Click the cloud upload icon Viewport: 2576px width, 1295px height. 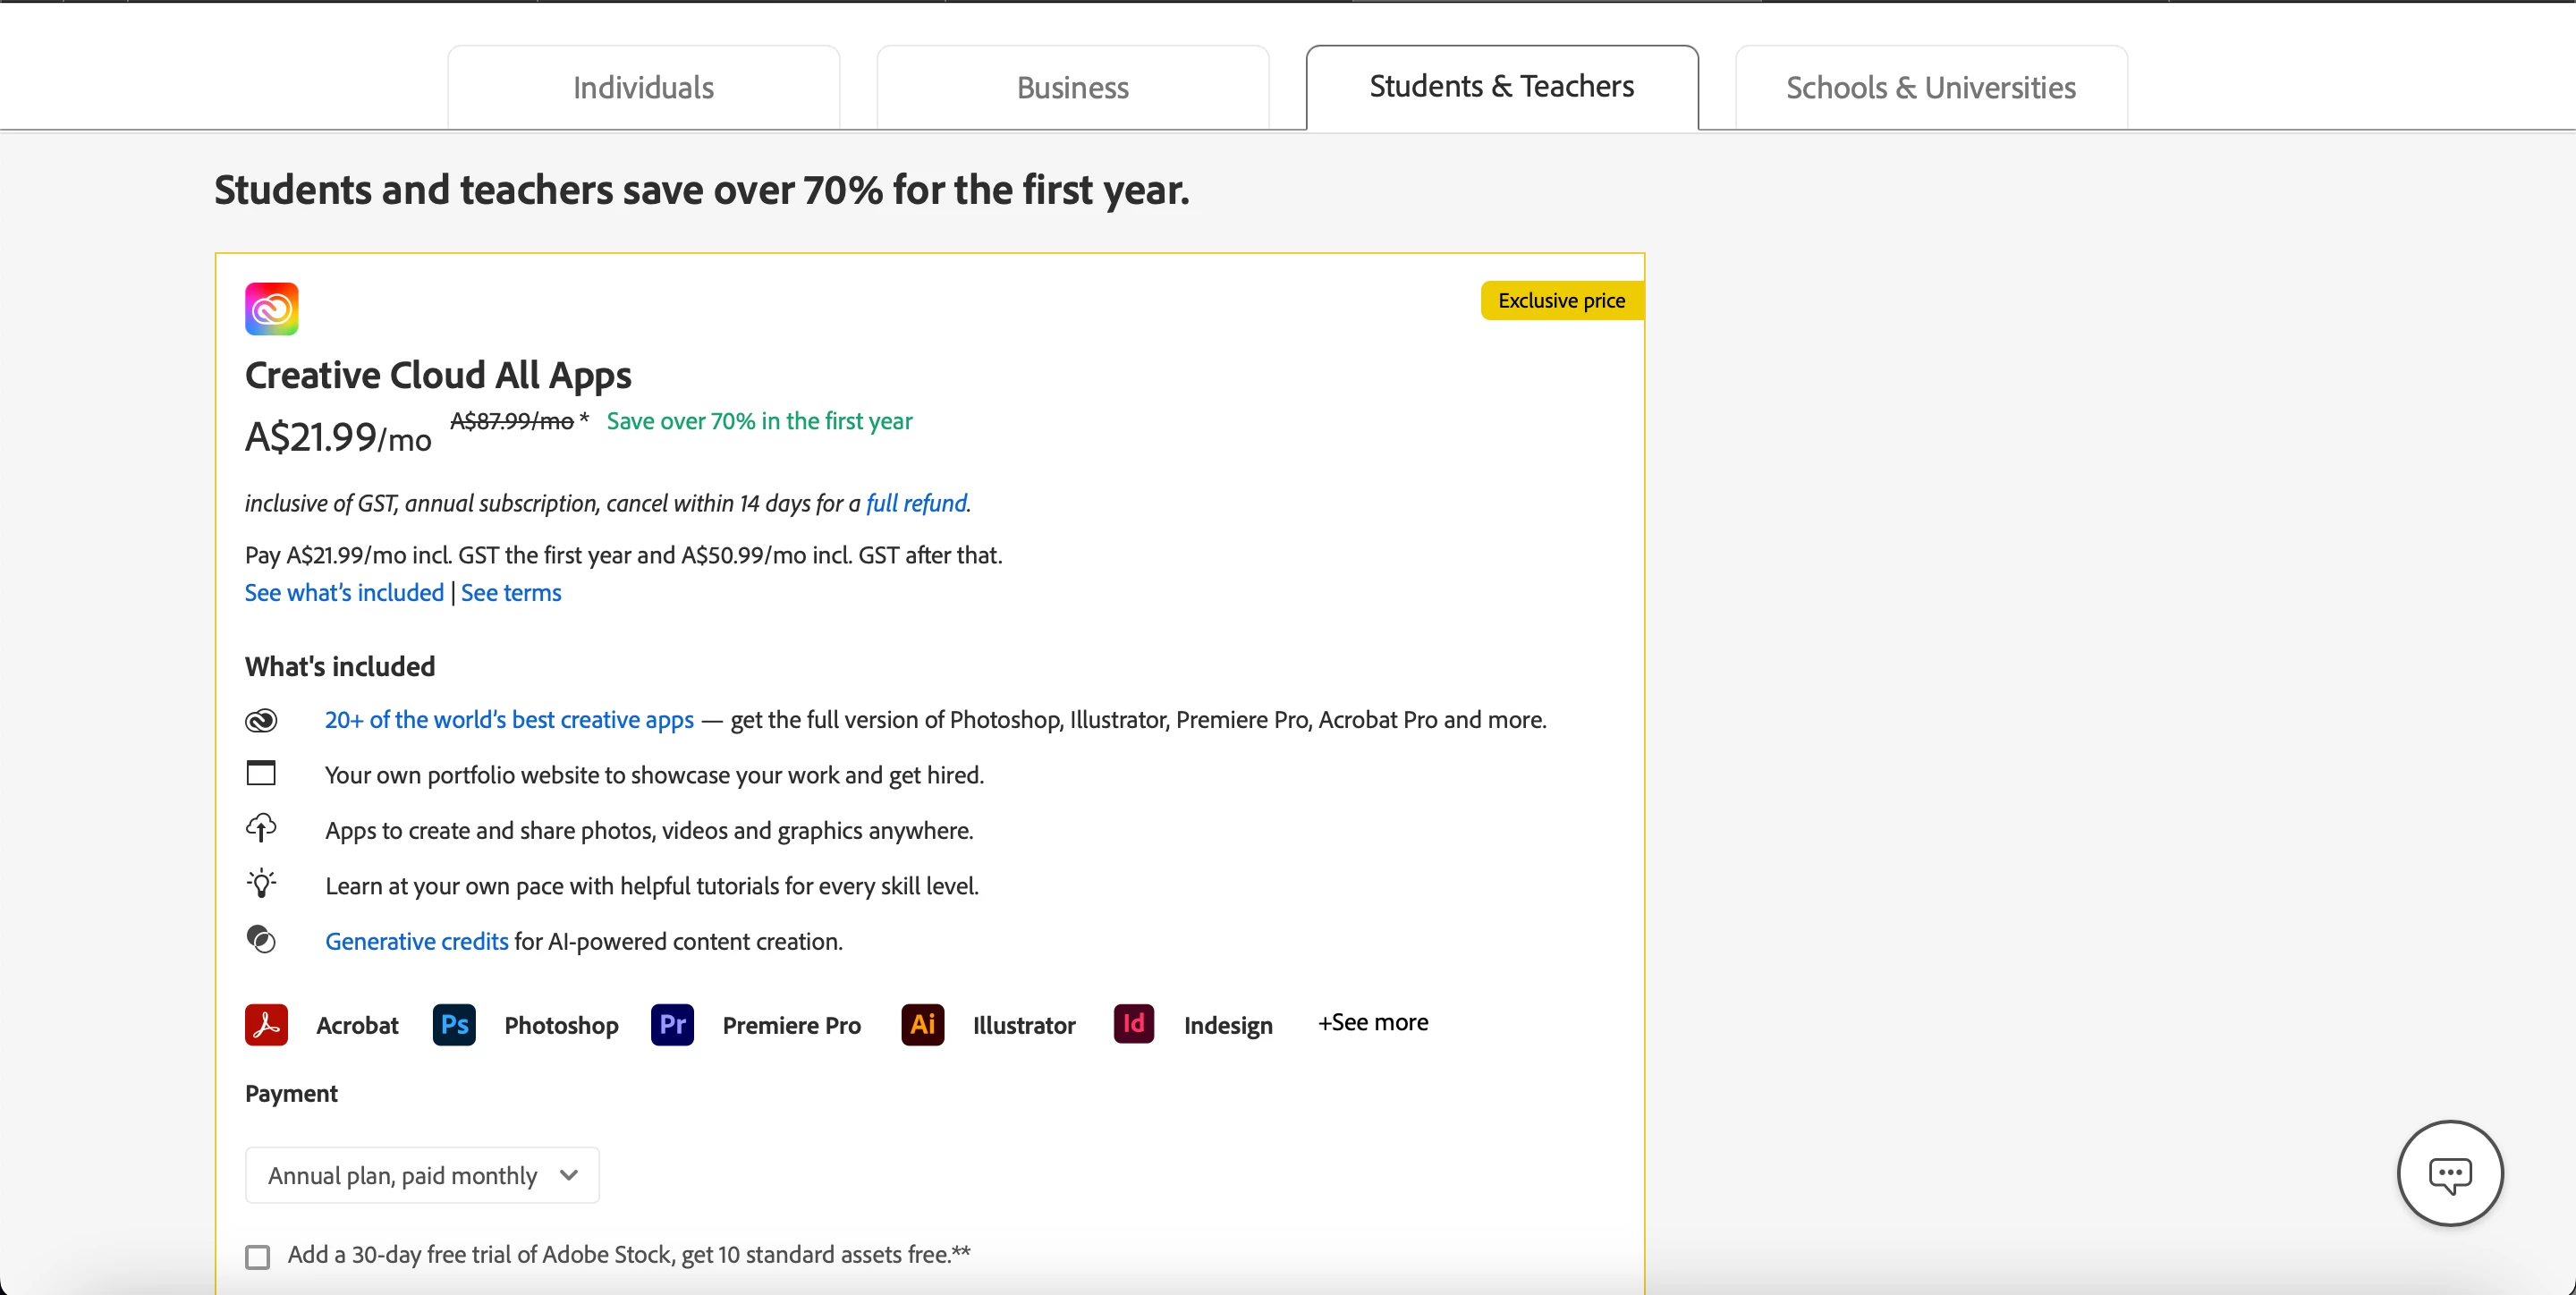pyautogui.click(x=261, y=828)
